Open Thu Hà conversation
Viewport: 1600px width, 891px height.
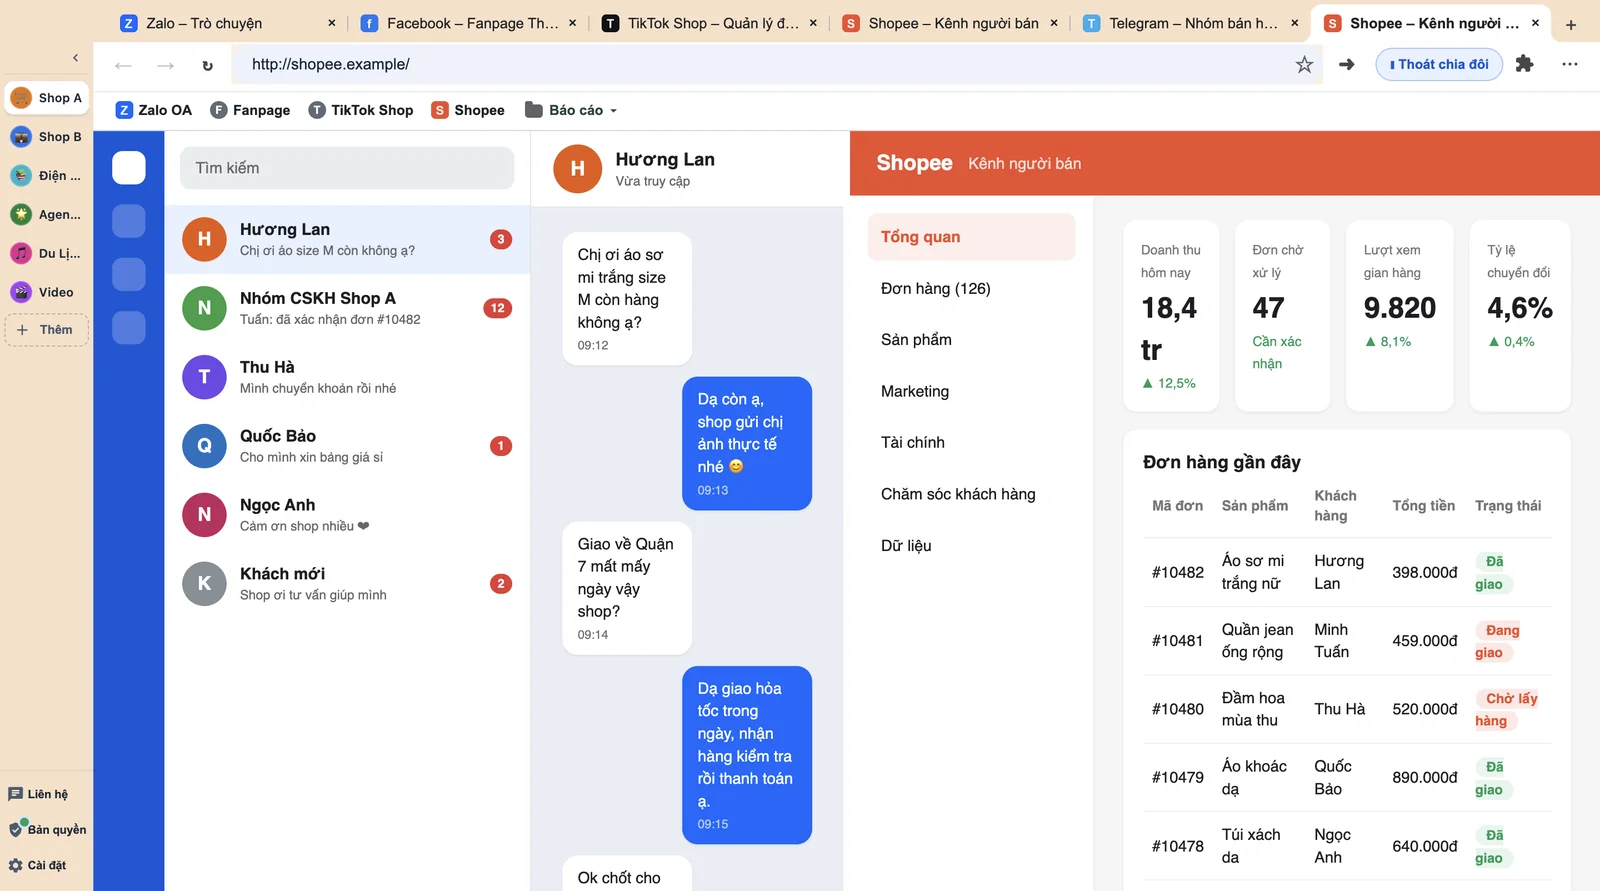pos(347,377)
